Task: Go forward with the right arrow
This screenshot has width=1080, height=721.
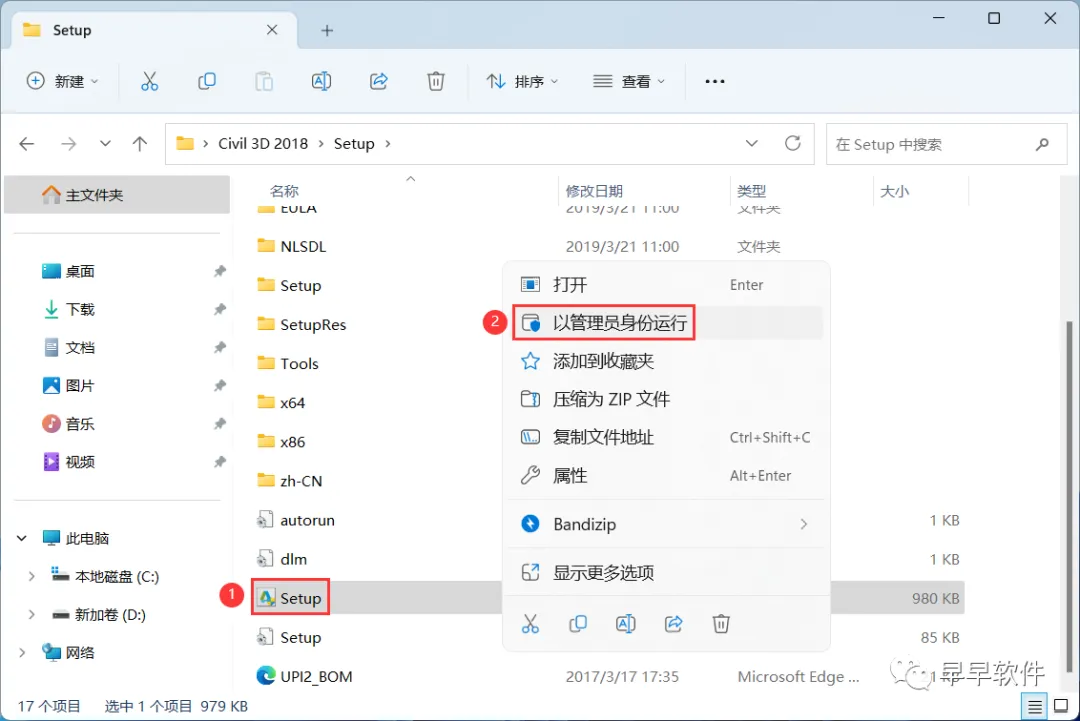Action: (68, 144)
